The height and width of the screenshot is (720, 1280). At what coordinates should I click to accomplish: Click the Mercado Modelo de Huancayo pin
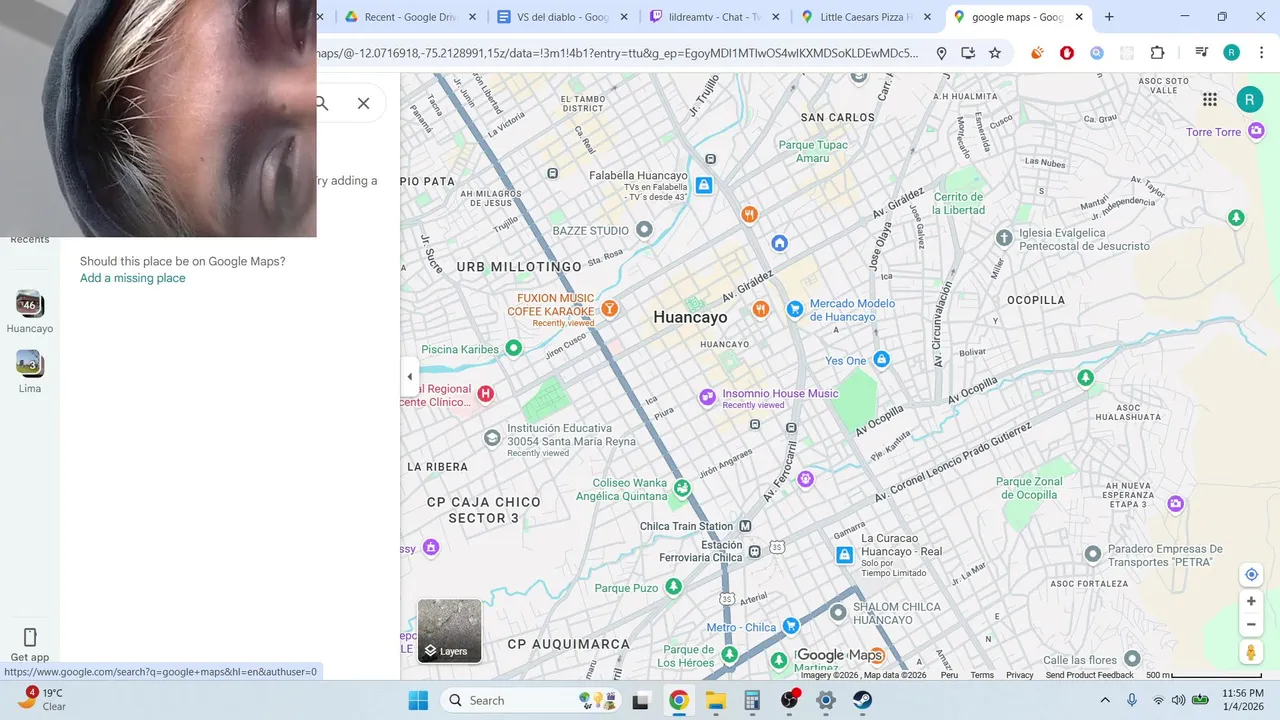795,309
